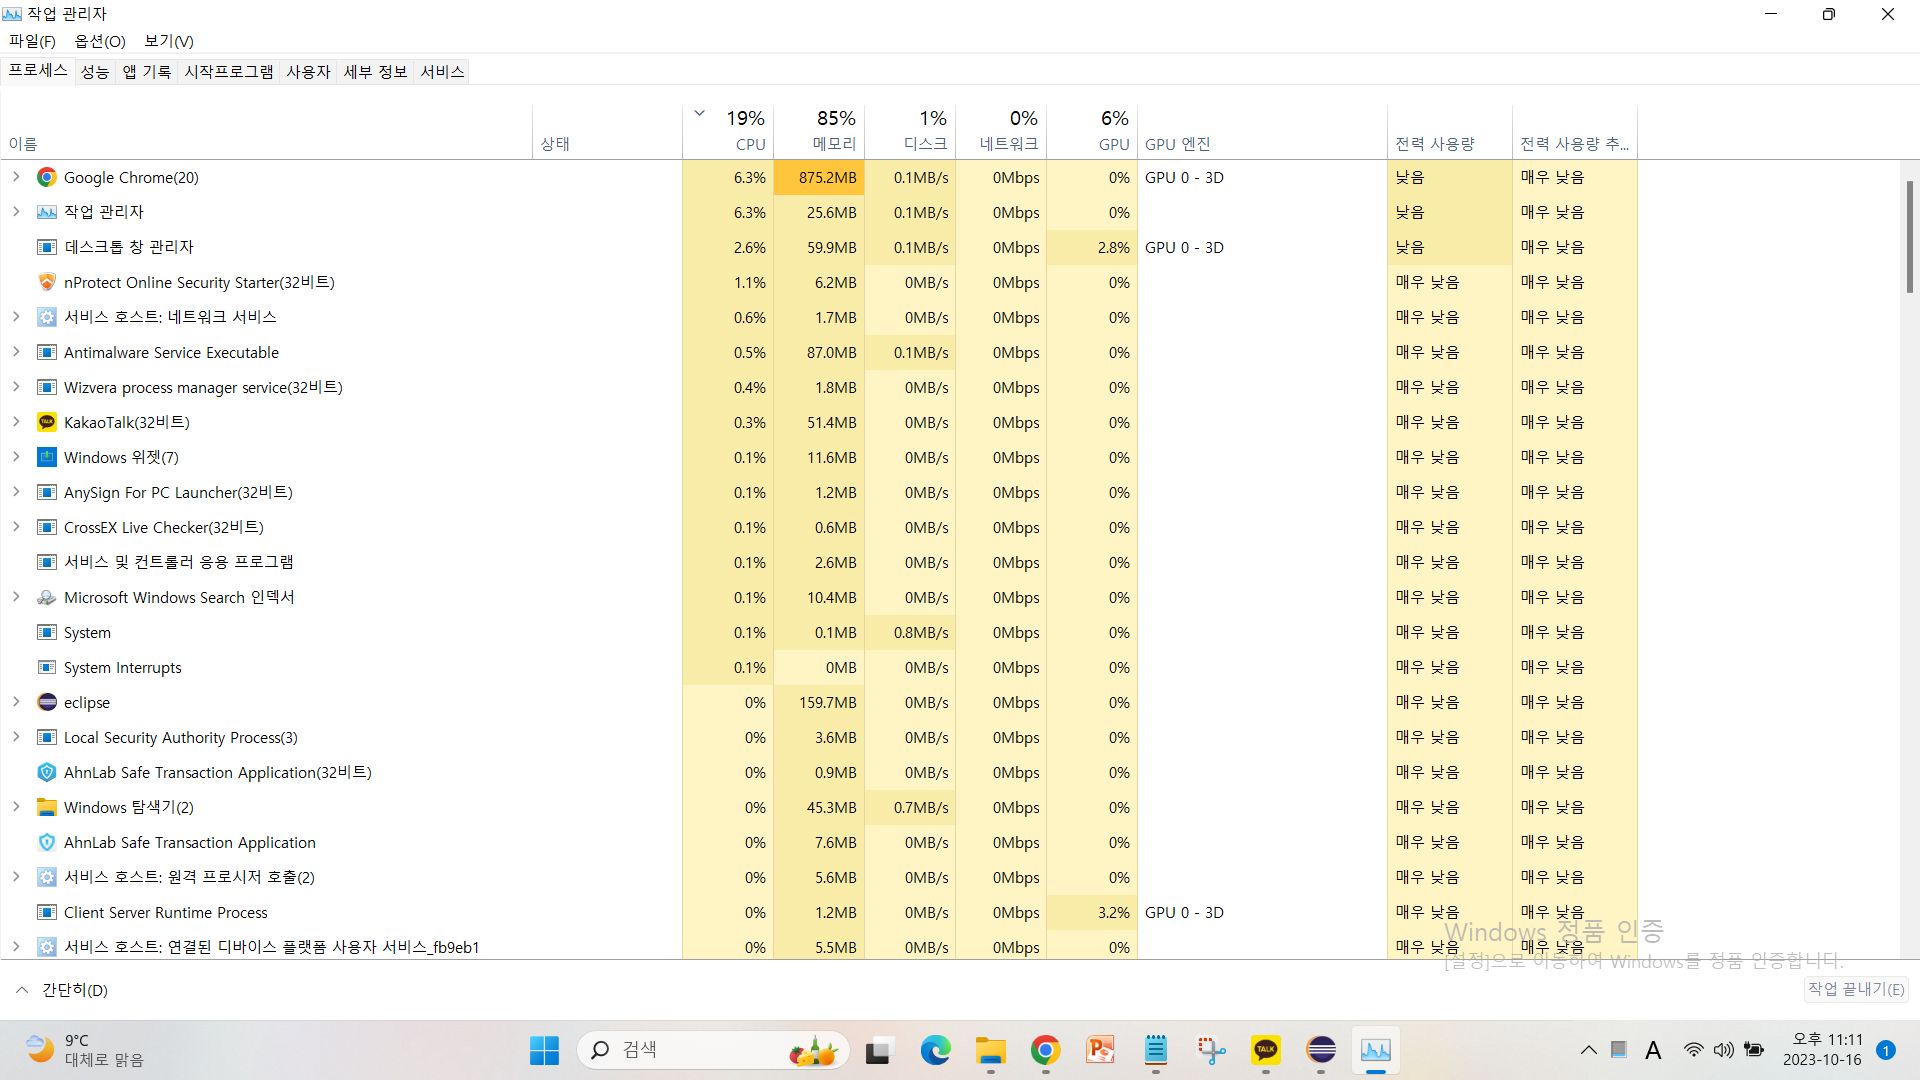Sort by the 이름 column header
The width and height of the screenshot is (1920, 1080).
(267, 131)
